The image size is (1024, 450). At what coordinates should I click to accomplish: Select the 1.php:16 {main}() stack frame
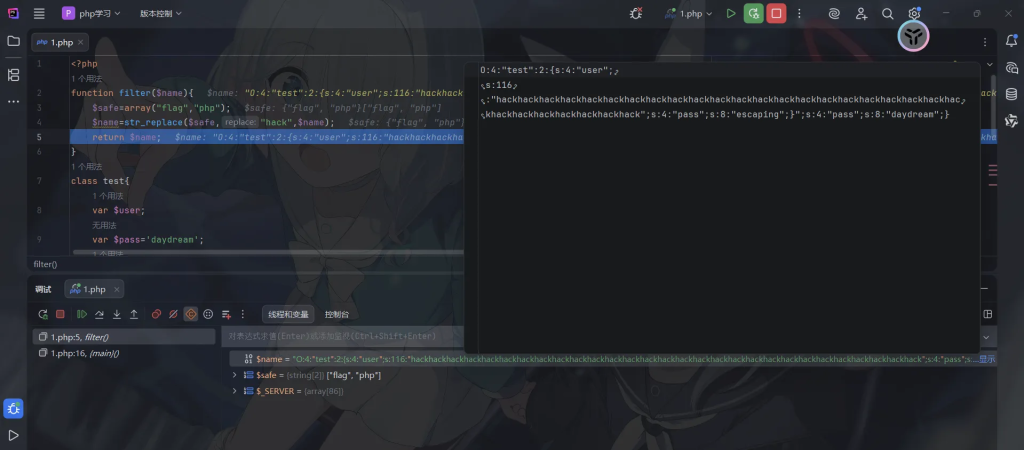(x=80, y=353)
